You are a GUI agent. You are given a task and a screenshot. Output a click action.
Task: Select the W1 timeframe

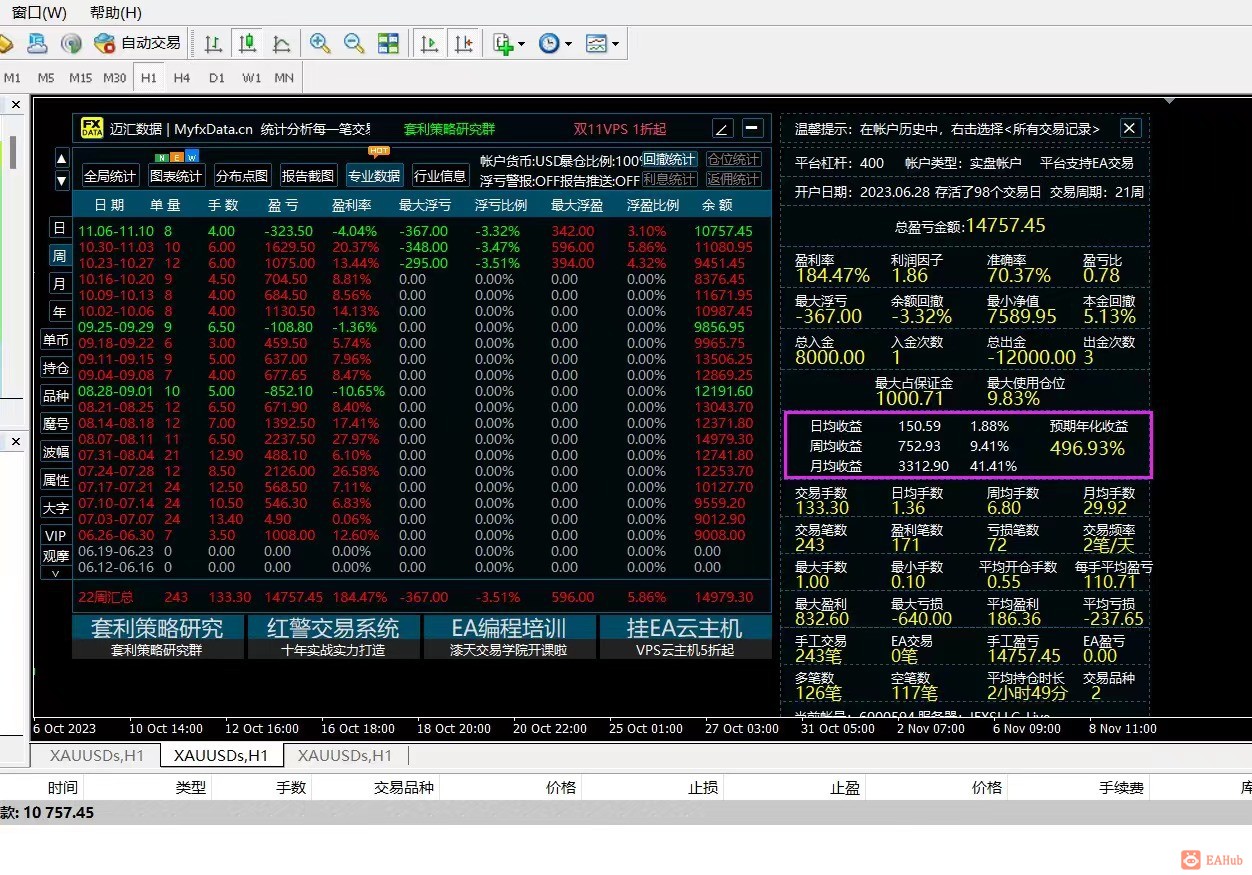251,77
